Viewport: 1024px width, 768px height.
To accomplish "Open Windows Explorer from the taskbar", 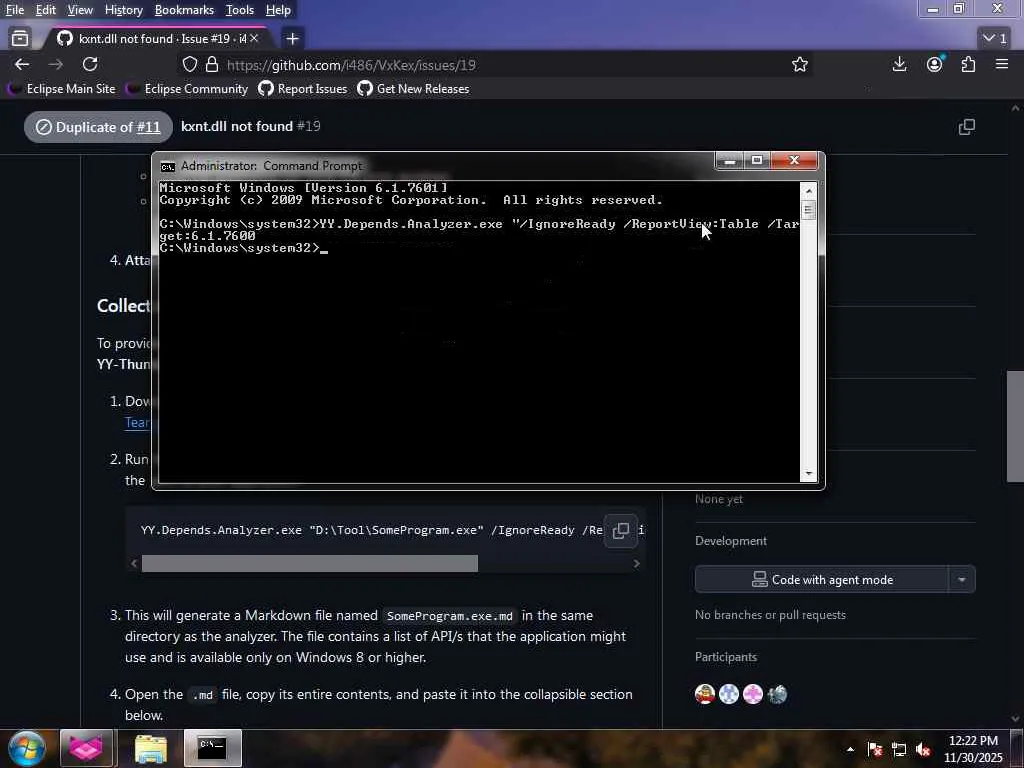I will coord(151,748).
